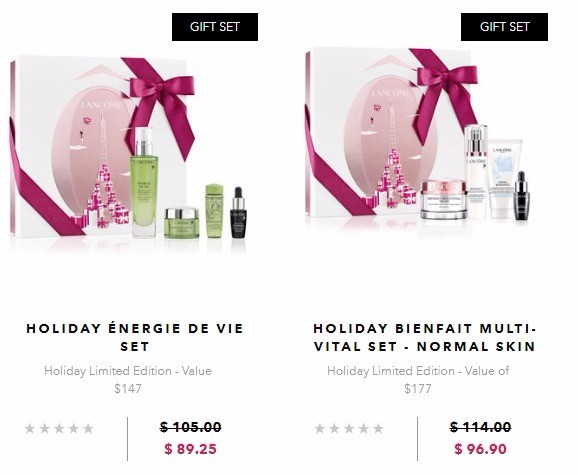Click the fifth star under Énergie de Vie set

[x=88, y=429]
